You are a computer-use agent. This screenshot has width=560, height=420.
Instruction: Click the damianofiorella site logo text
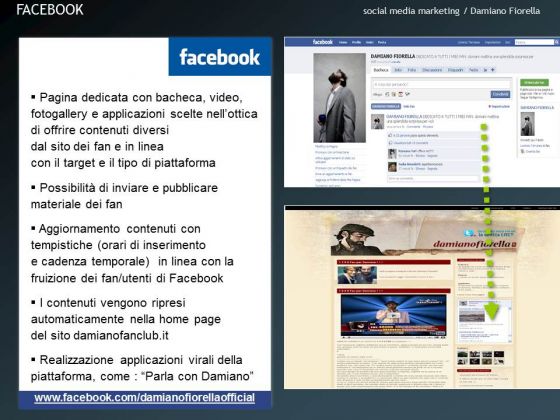point(472,244)
